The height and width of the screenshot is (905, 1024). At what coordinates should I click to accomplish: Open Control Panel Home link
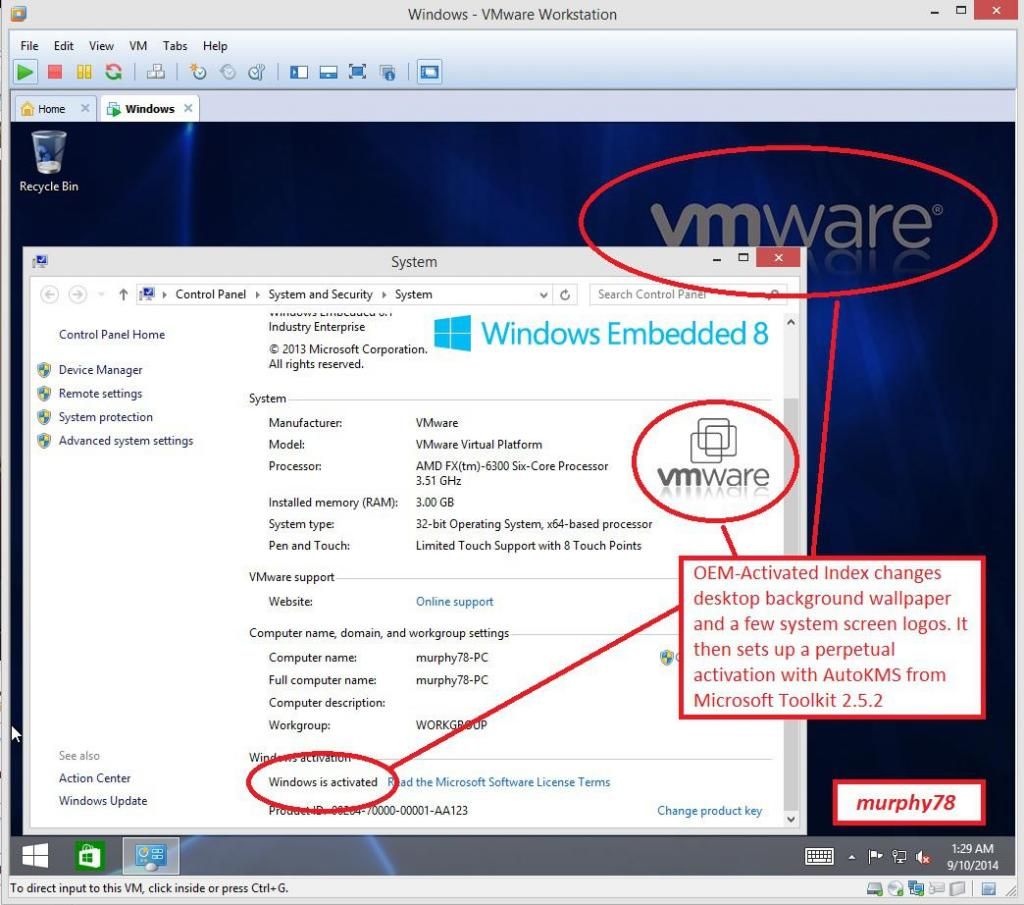(112, 334)
